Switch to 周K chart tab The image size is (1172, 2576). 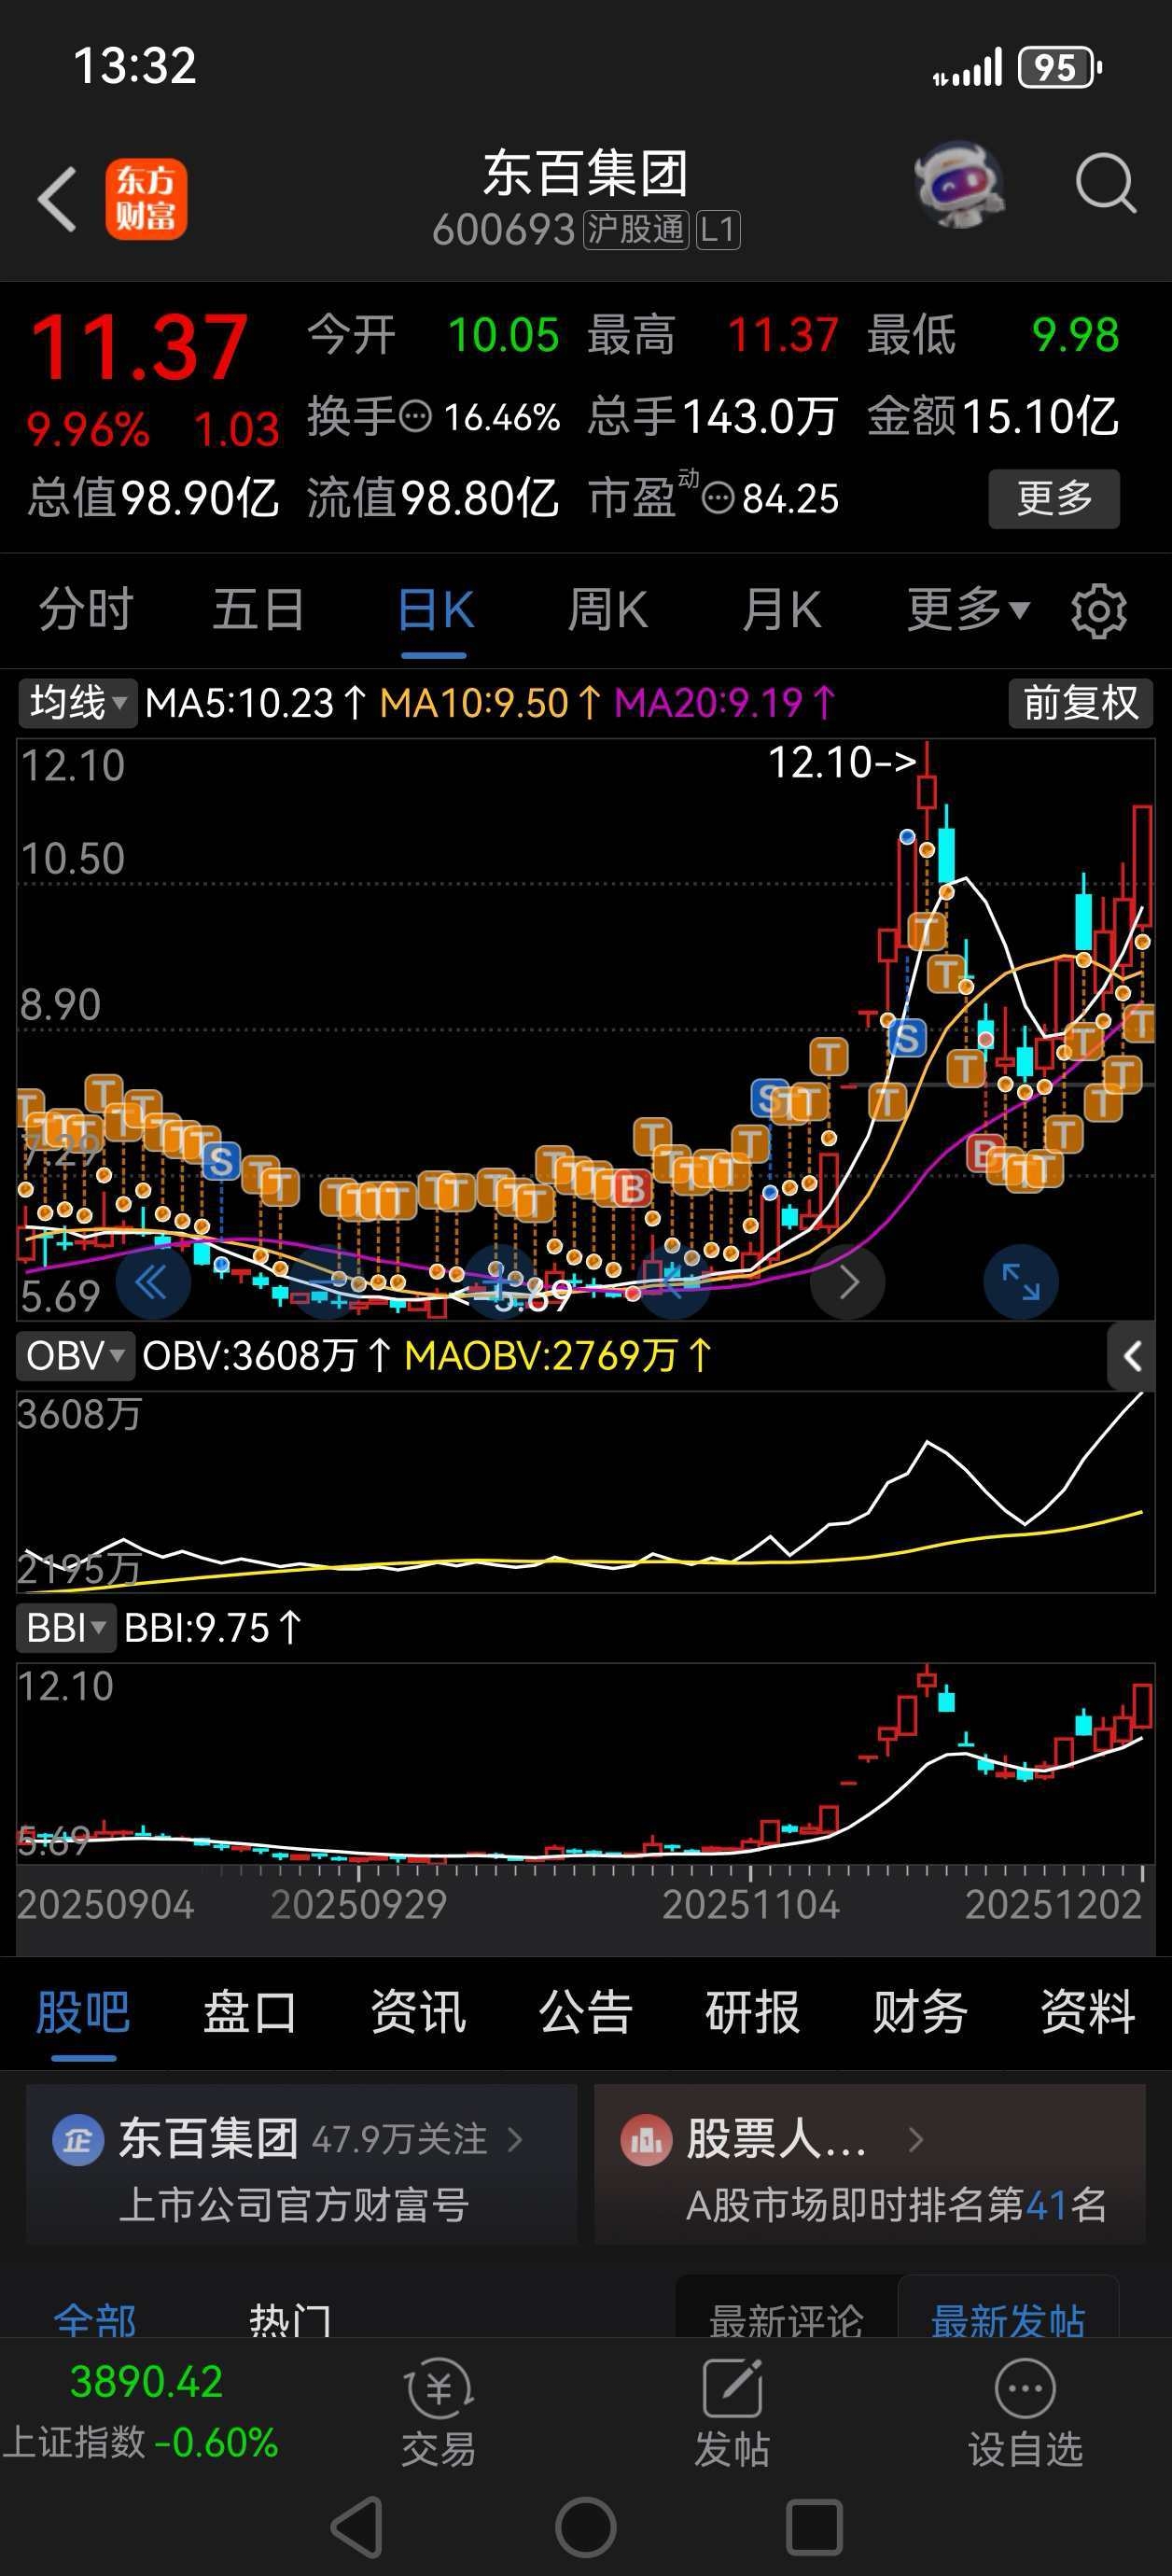pos(607,609)
